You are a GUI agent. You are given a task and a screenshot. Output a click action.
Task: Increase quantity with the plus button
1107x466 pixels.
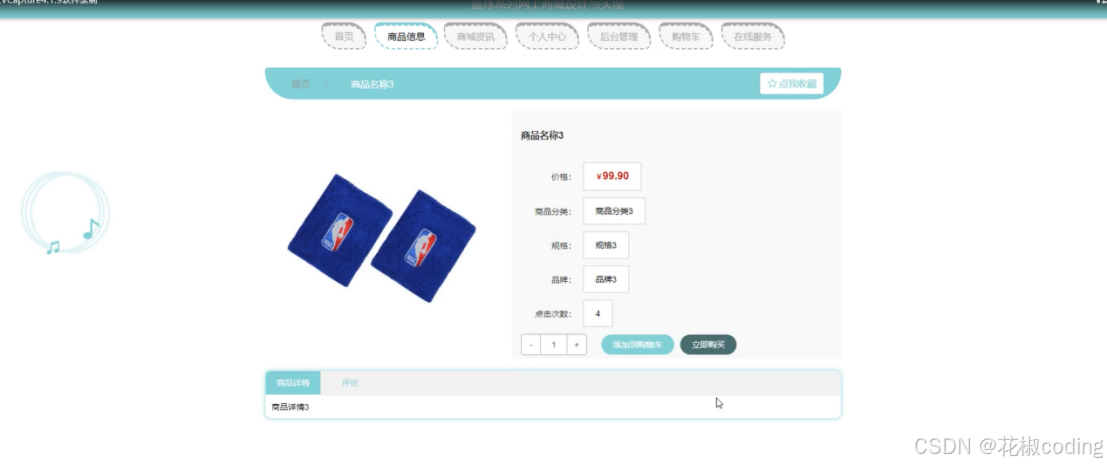tap(577, 345)
